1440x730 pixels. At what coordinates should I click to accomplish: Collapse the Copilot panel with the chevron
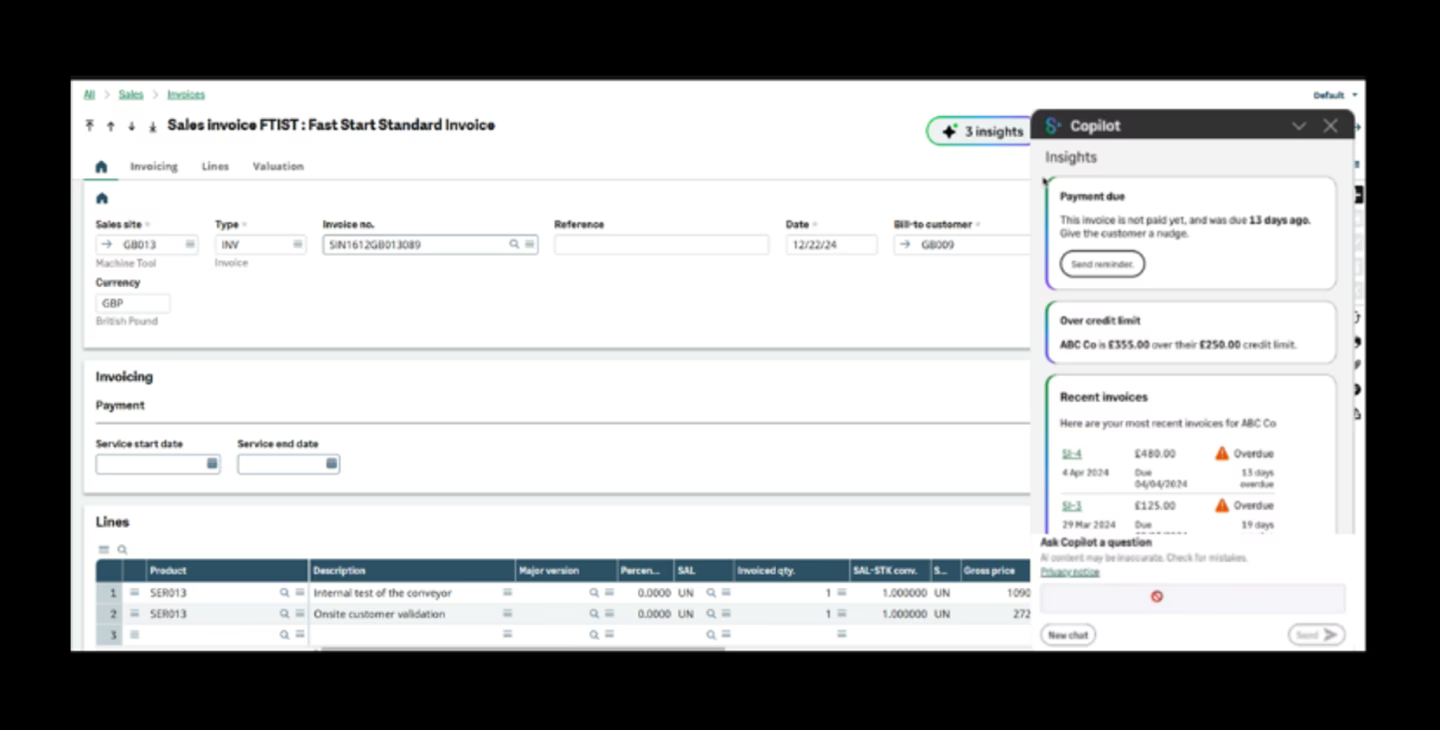point(1298,125)
